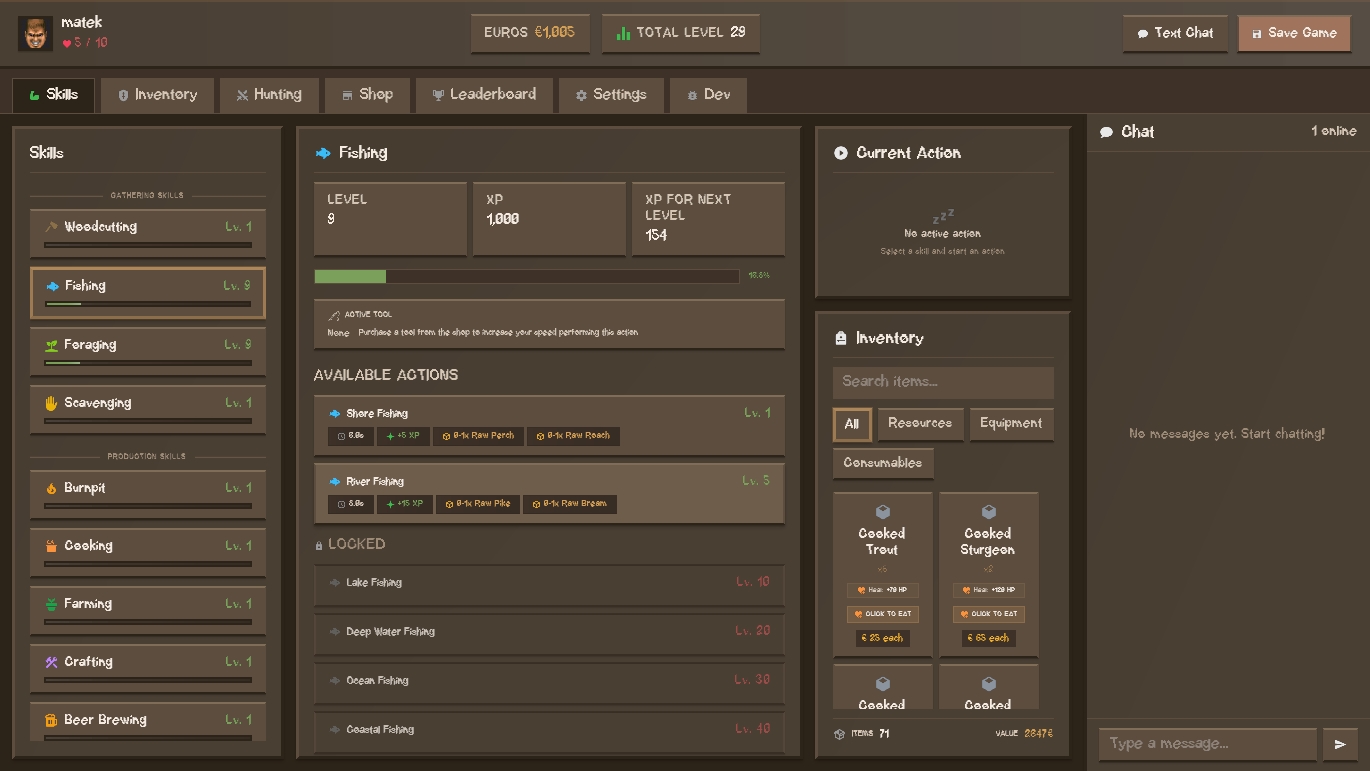Click the player avatar icon
This screenshot has height=771, width=1370.
coord(36,33)
